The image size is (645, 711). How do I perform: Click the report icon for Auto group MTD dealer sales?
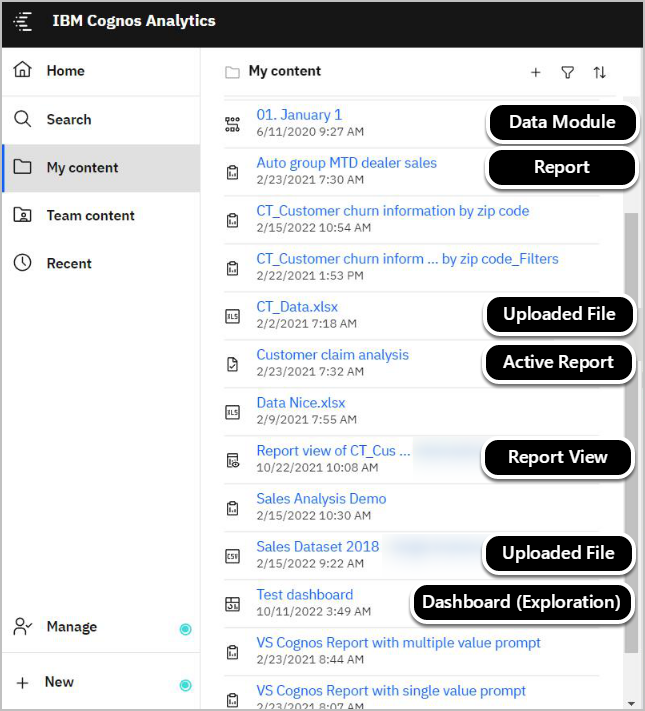point(233,172)
